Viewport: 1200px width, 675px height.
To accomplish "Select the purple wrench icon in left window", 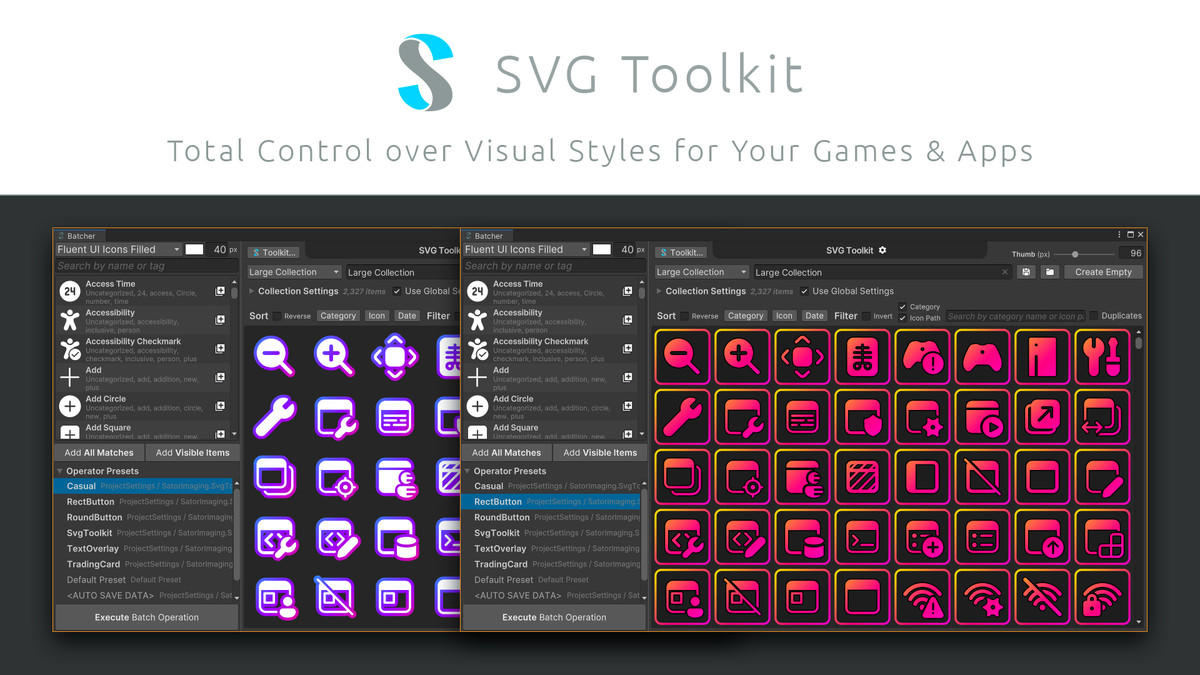I will click(274, 417).
